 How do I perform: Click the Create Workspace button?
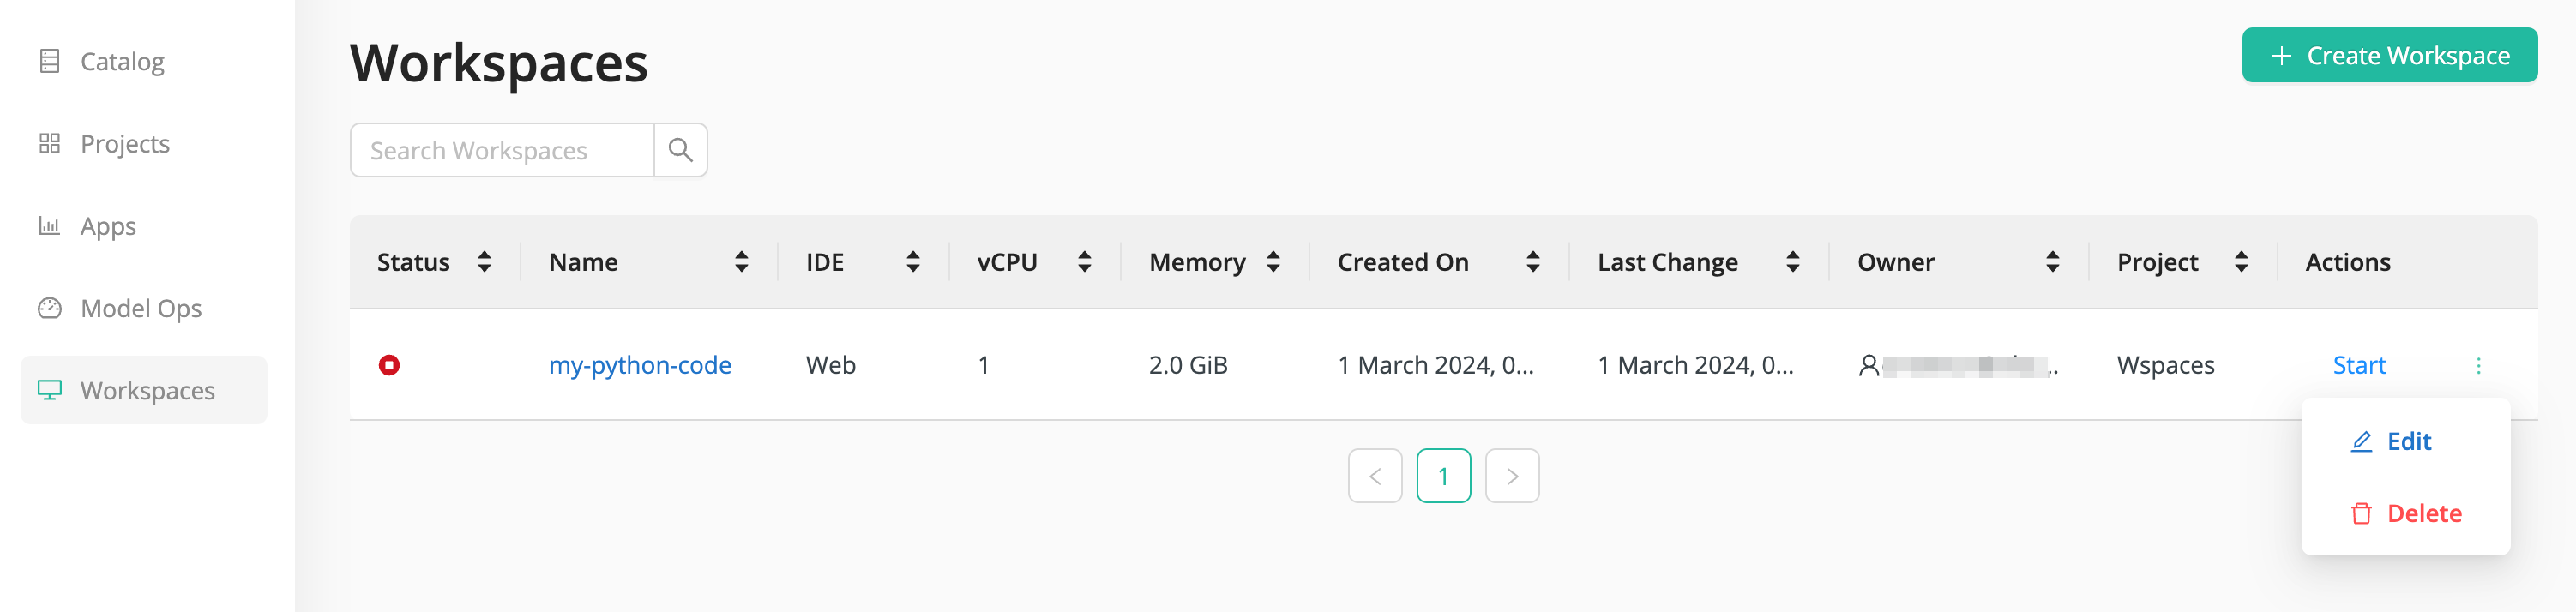click(2389, 55)
